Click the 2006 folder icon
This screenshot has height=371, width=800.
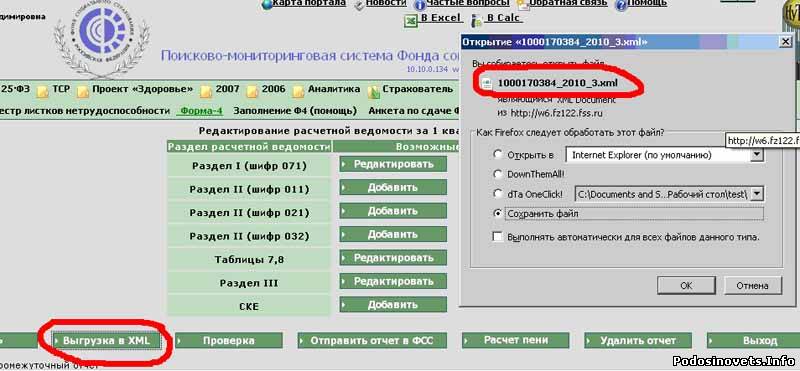pos(253,91)
